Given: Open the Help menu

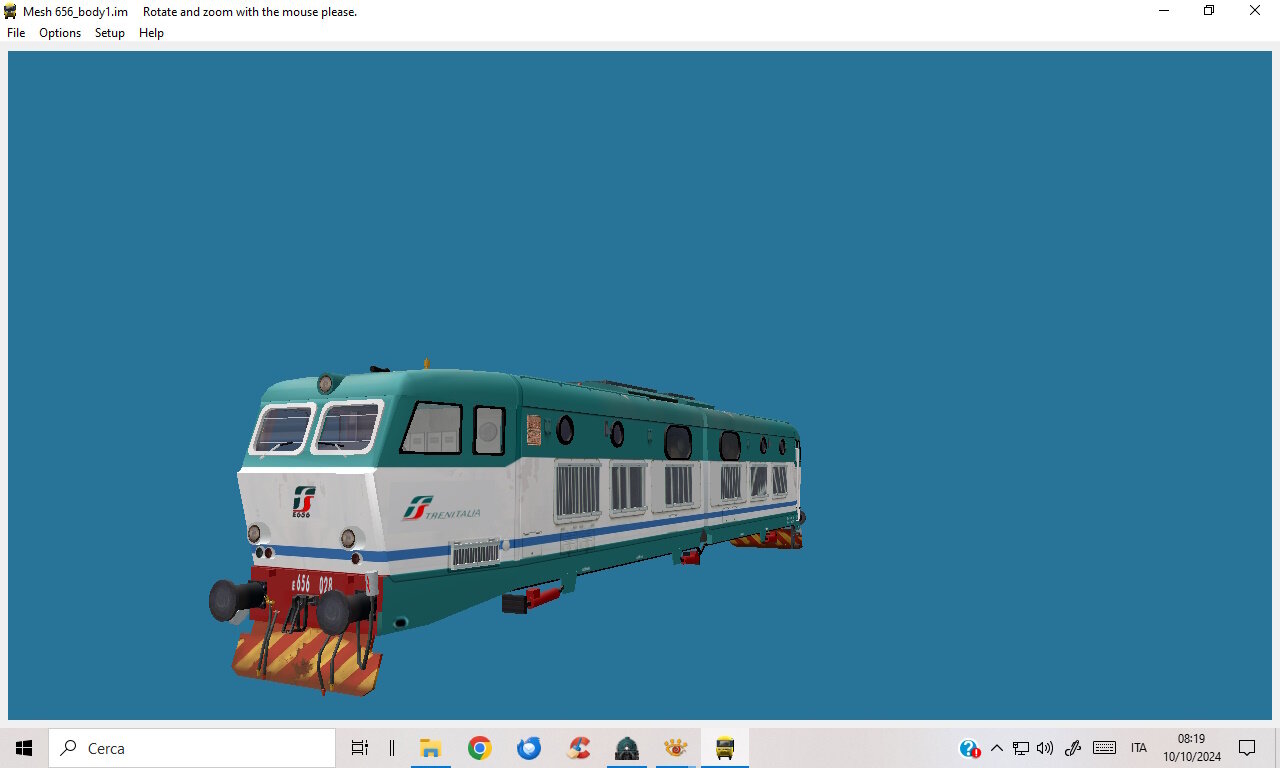Looking at the screenshot, I should [x=151, y=33].
